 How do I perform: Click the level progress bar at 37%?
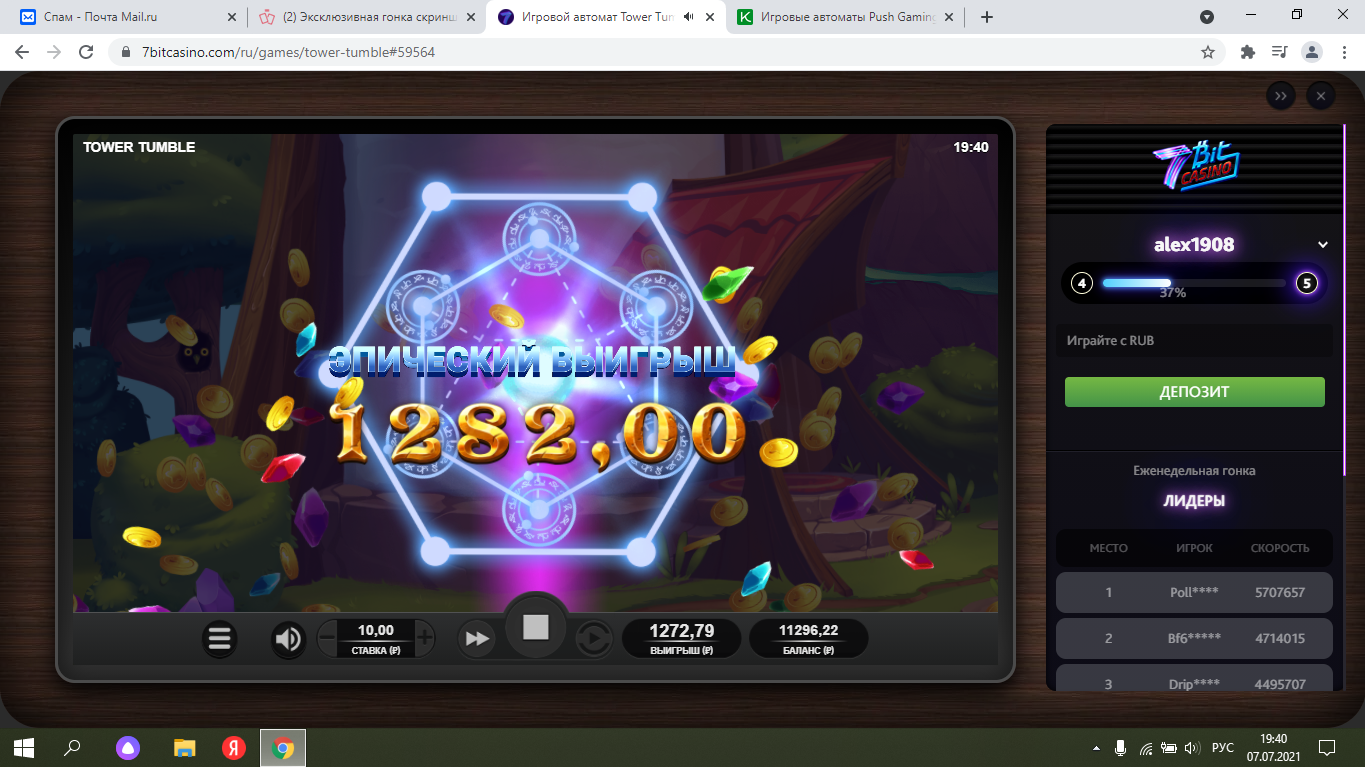point(1194,284)
